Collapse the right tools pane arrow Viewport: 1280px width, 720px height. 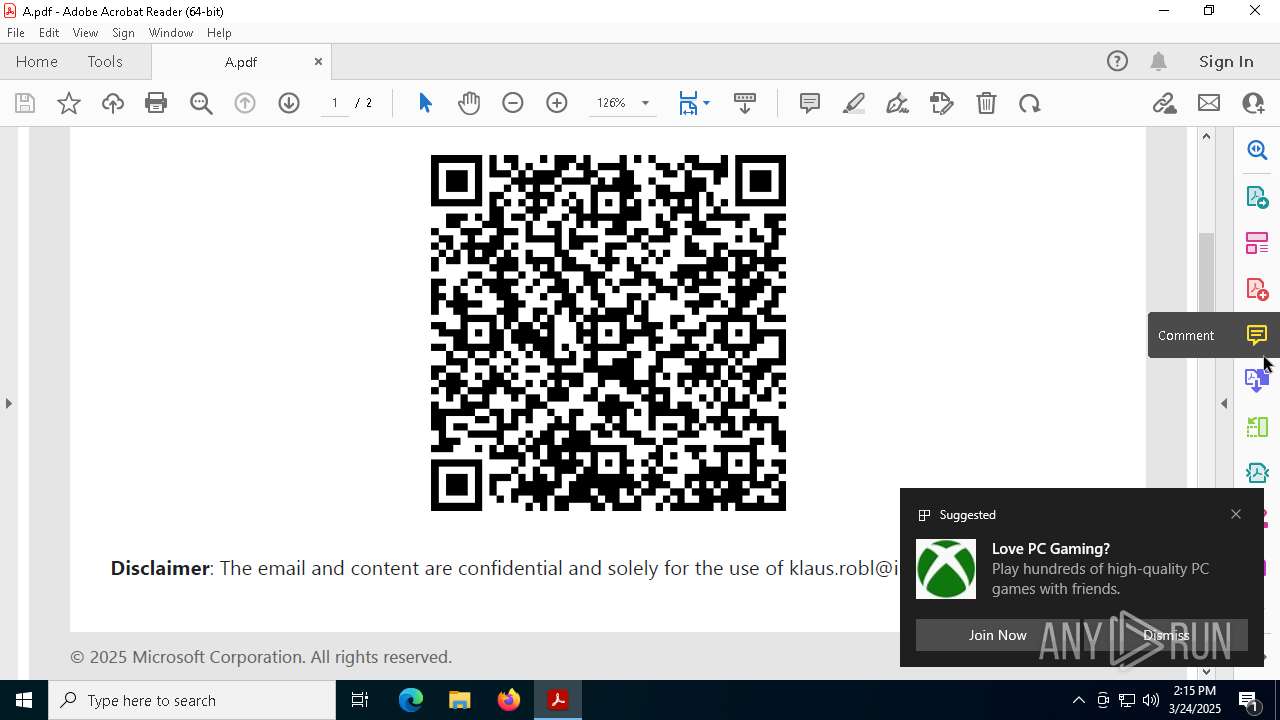1224,403
